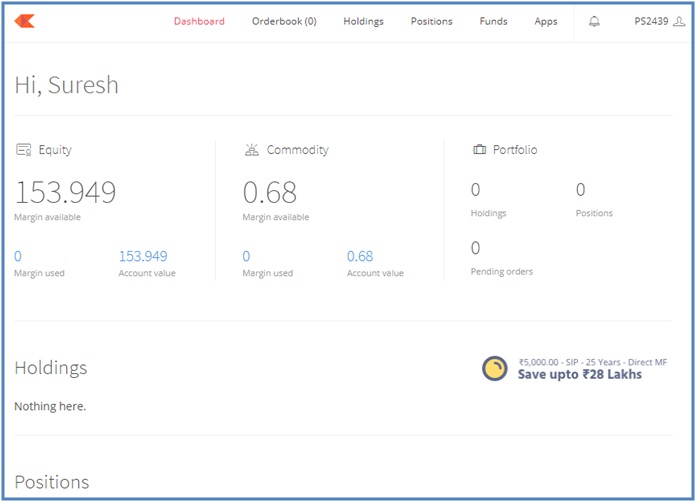Open the Dashboard tab

199,21
